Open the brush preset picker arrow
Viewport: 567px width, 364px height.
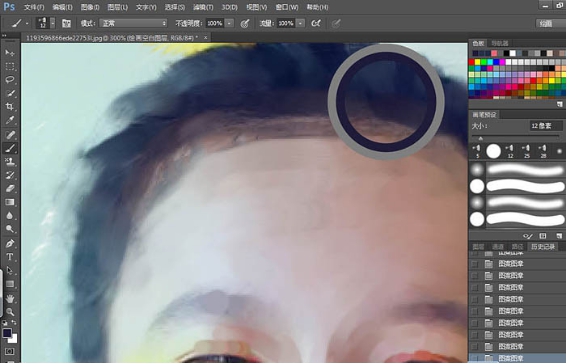click(53, 23)
